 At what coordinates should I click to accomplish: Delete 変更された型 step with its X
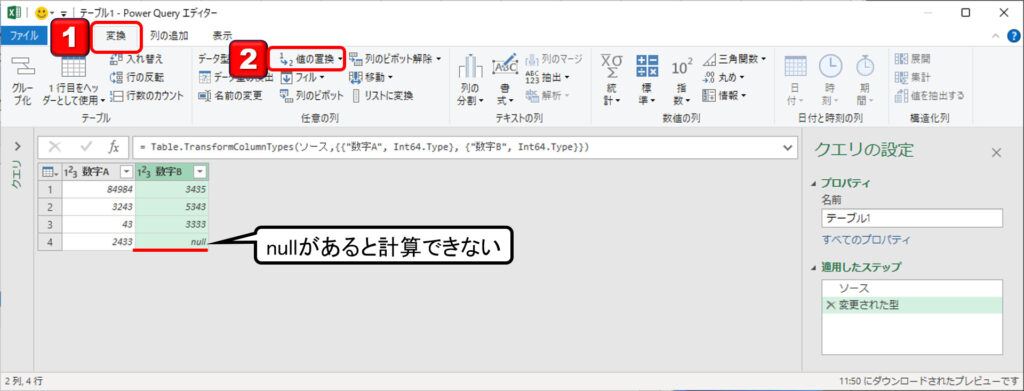coord(830,305)
